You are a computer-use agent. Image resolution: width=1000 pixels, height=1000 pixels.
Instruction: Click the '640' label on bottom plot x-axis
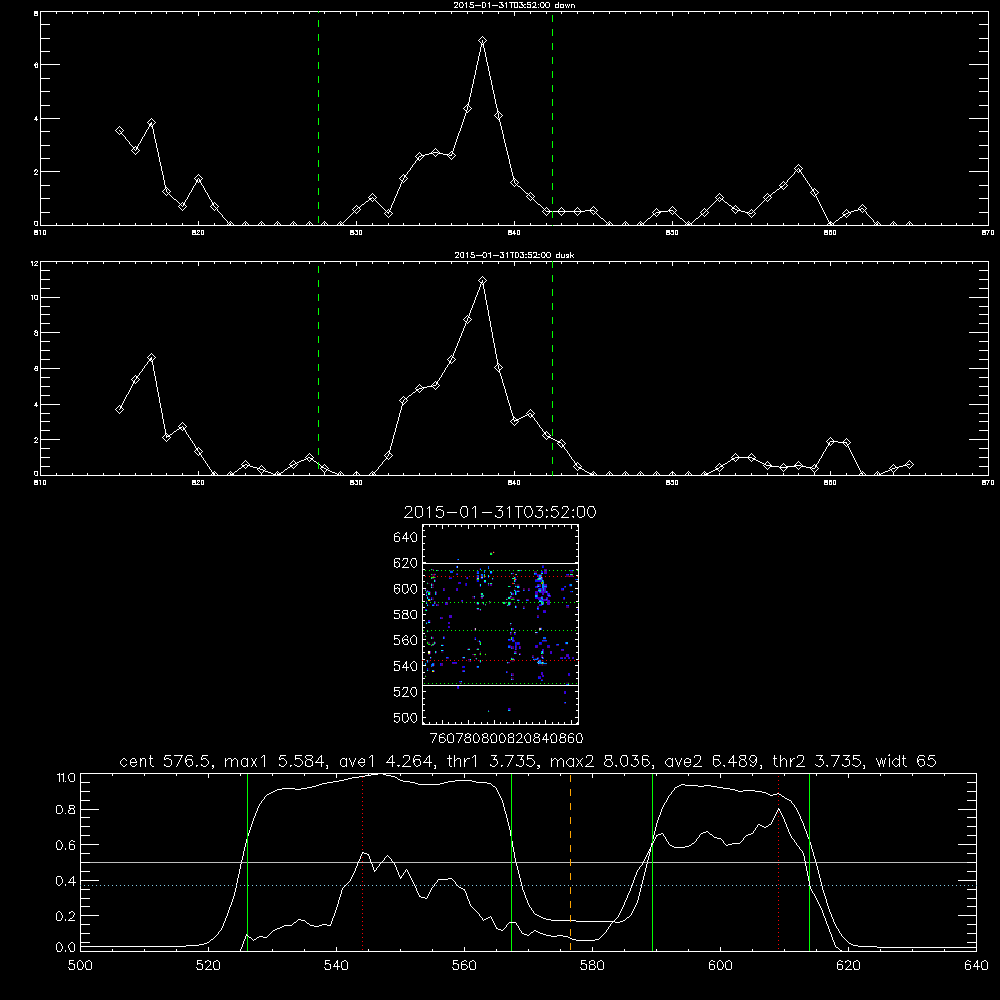(x=976, y=966)
